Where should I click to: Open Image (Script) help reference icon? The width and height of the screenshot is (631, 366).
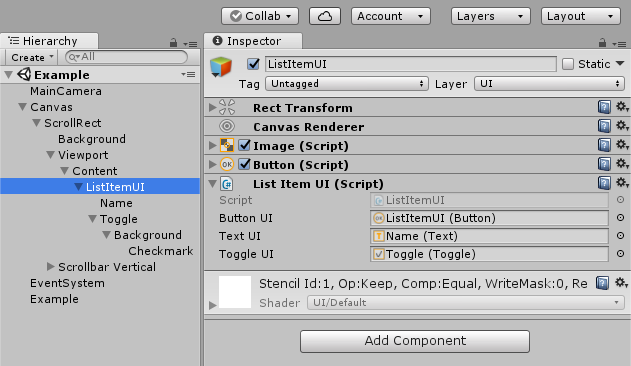tap(604, 145)
